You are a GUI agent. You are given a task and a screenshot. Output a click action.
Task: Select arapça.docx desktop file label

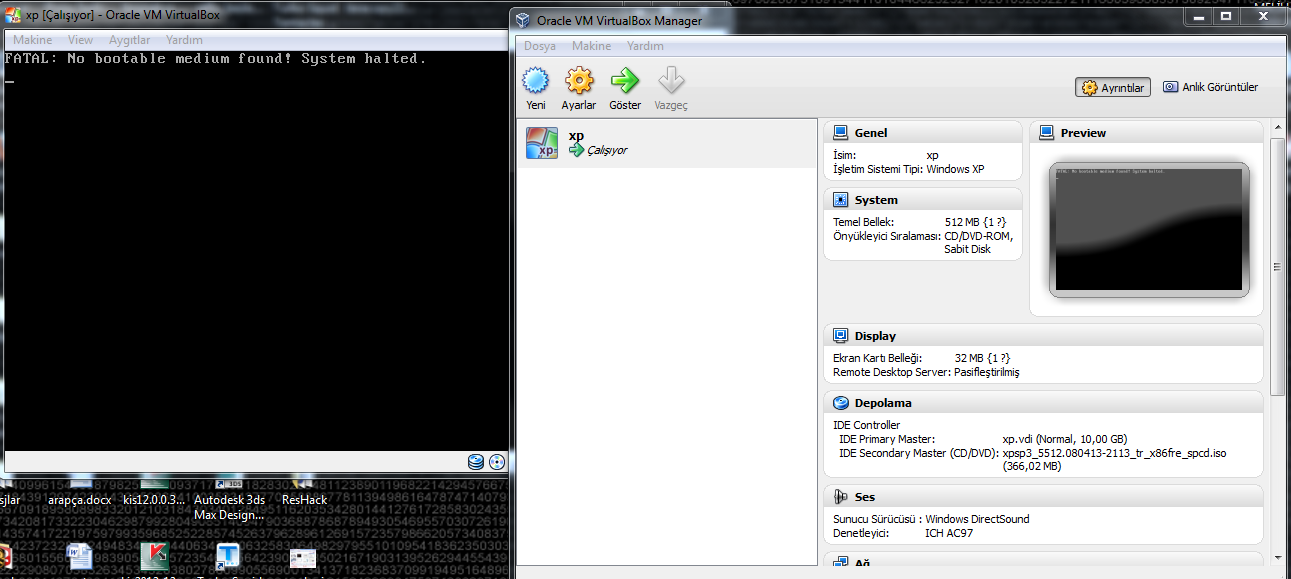(79, 500)
